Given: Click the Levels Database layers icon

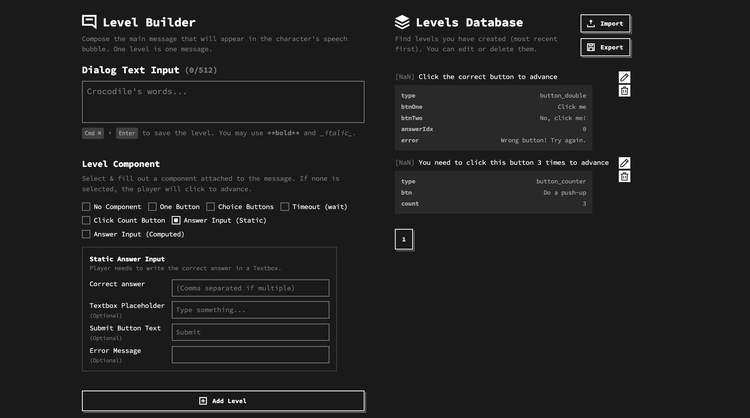Looking at the screenshot, I should tap(402, 22).
